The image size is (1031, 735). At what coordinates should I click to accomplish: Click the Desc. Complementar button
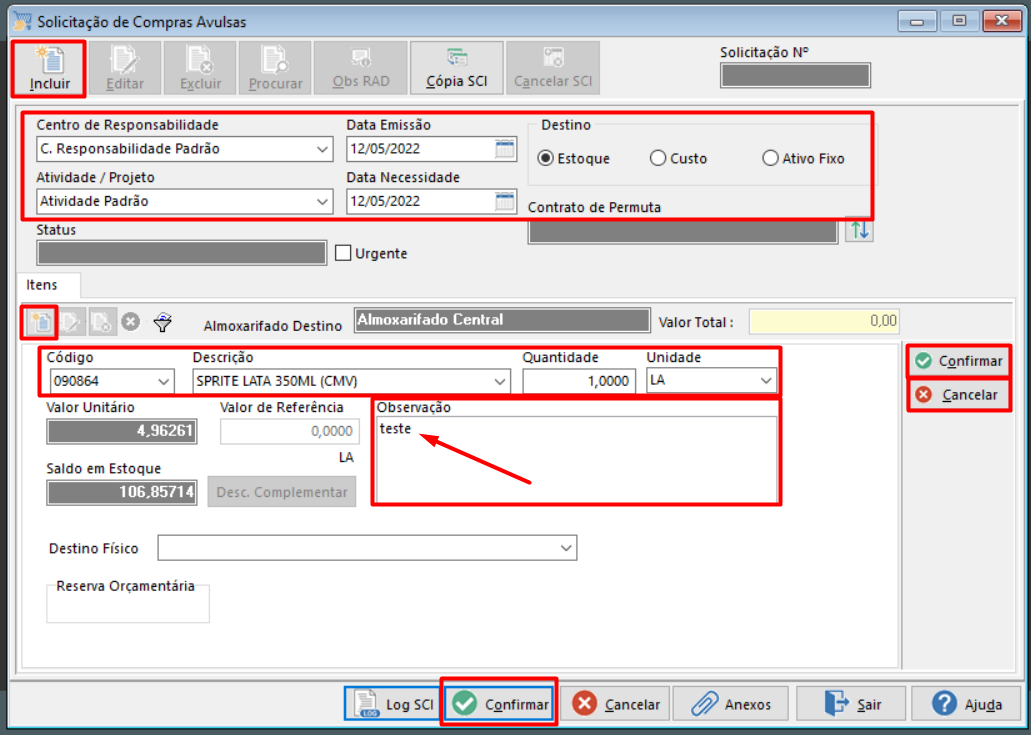pos(282,492)
